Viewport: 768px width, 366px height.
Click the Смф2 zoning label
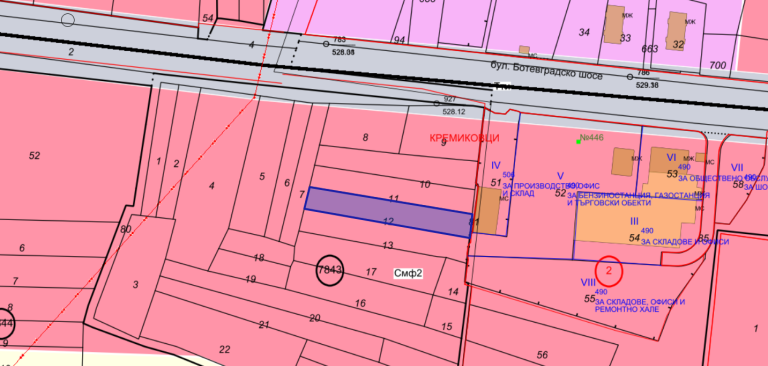(x=408, y=273)
